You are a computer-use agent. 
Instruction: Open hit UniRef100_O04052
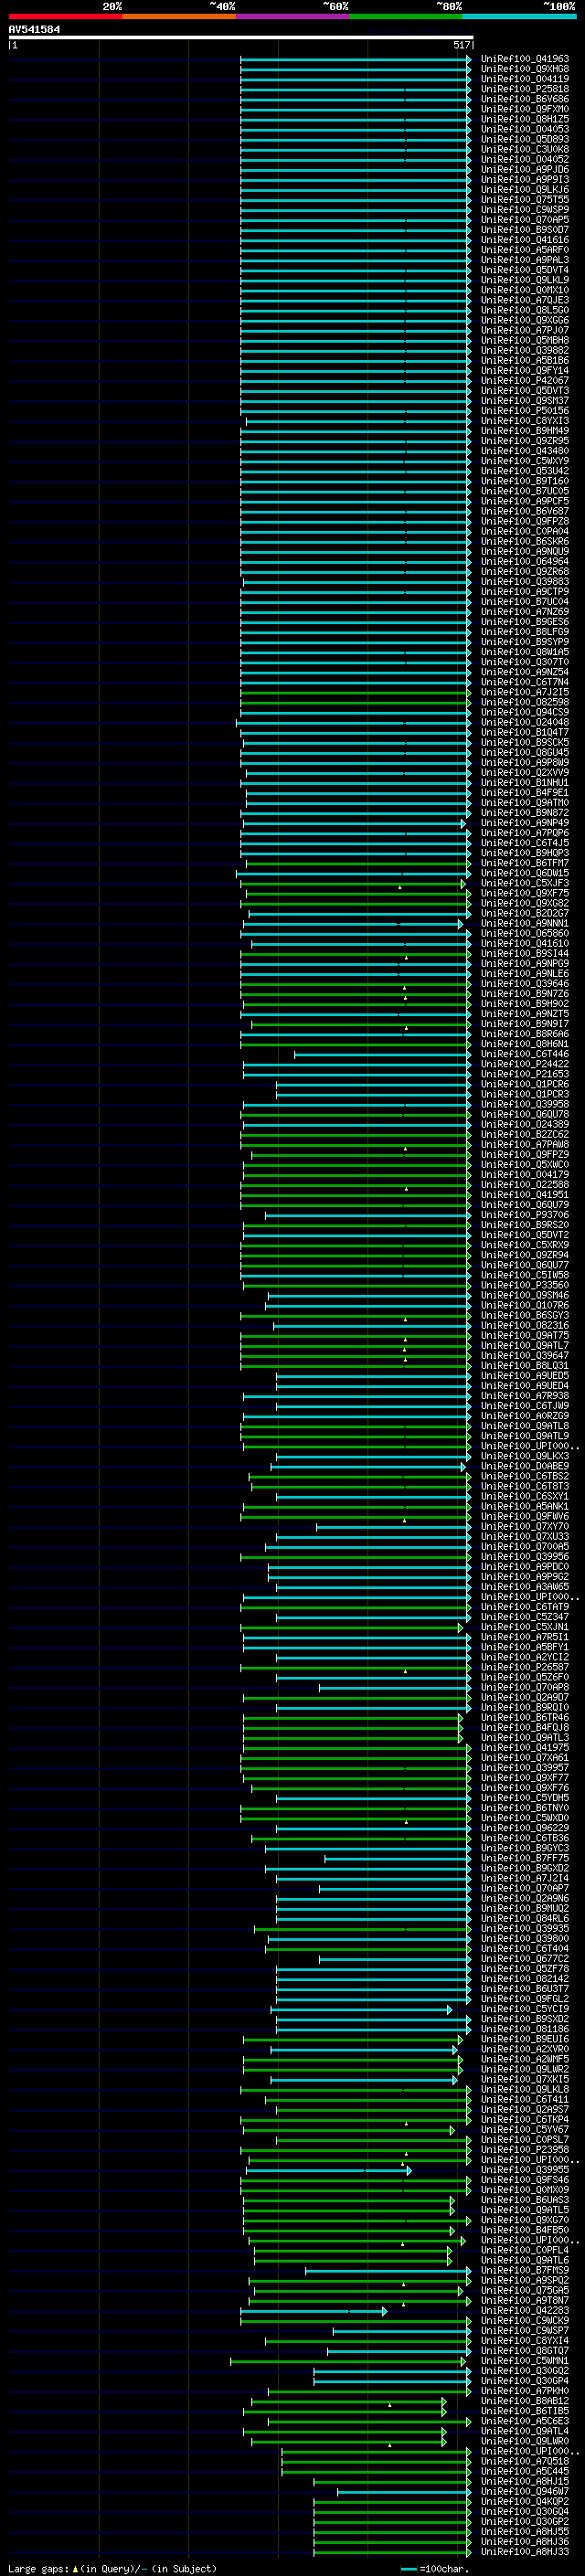(x=525, y=159)
